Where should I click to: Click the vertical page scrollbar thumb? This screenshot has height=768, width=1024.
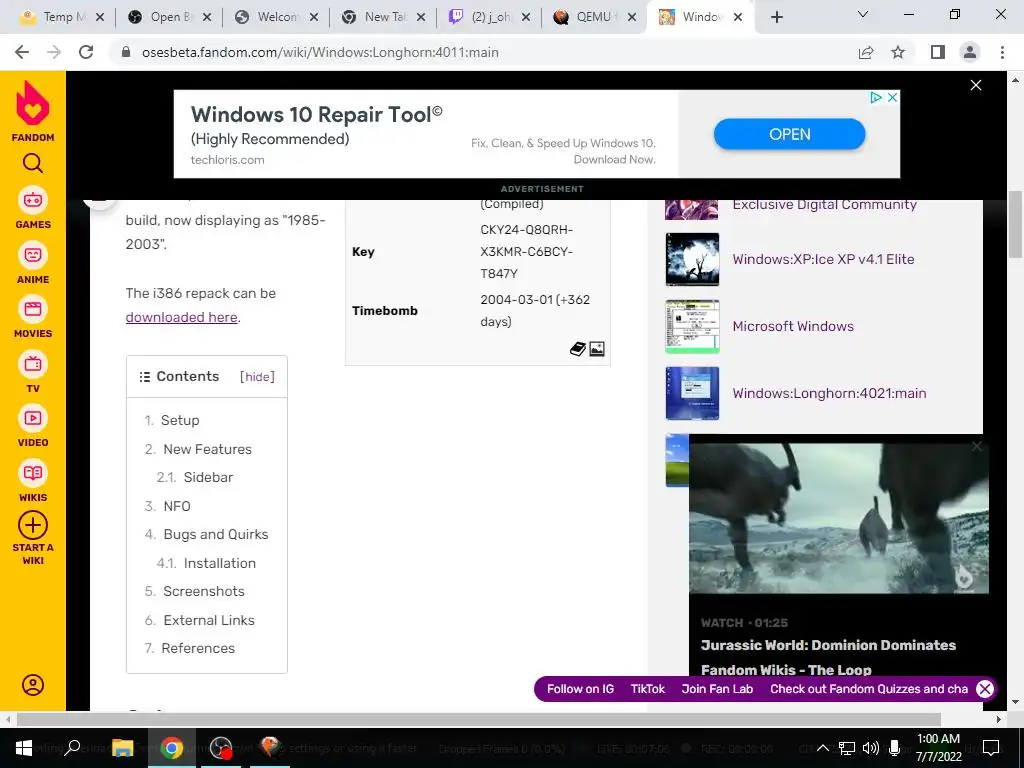click(x=1015, y=224)
